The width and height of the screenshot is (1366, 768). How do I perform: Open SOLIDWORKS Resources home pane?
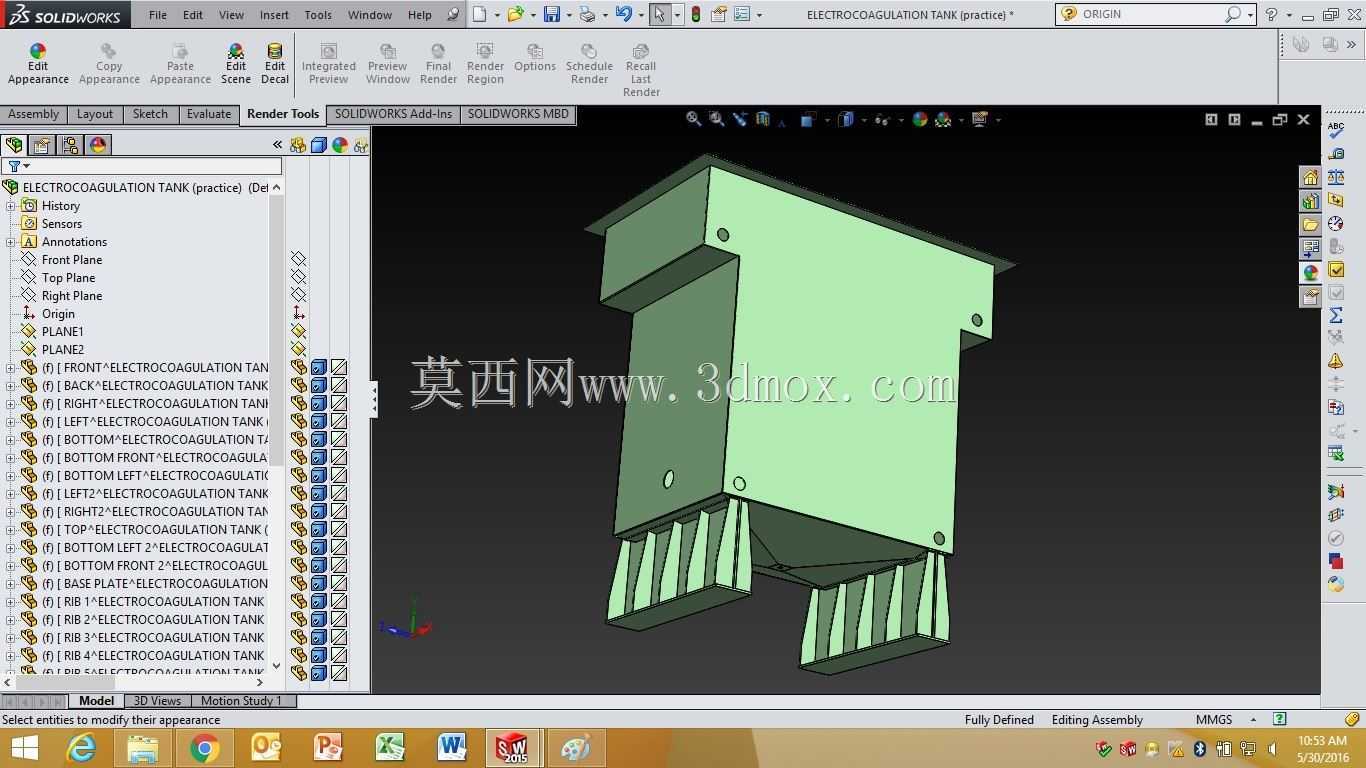coord(1310,177)
